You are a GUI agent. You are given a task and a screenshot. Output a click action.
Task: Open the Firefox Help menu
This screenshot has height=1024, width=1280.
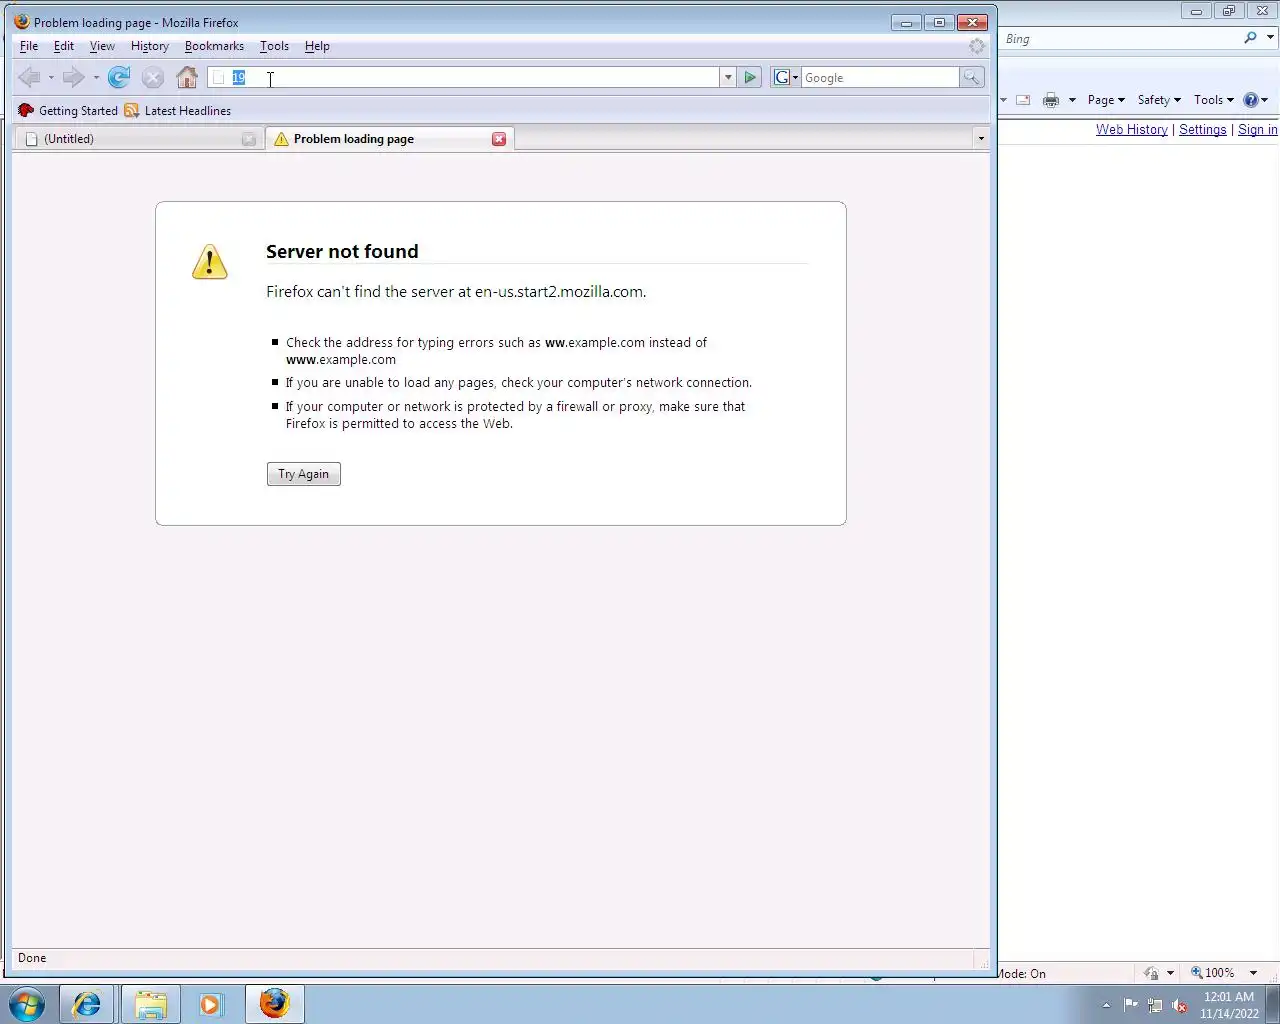coord(317,46)
